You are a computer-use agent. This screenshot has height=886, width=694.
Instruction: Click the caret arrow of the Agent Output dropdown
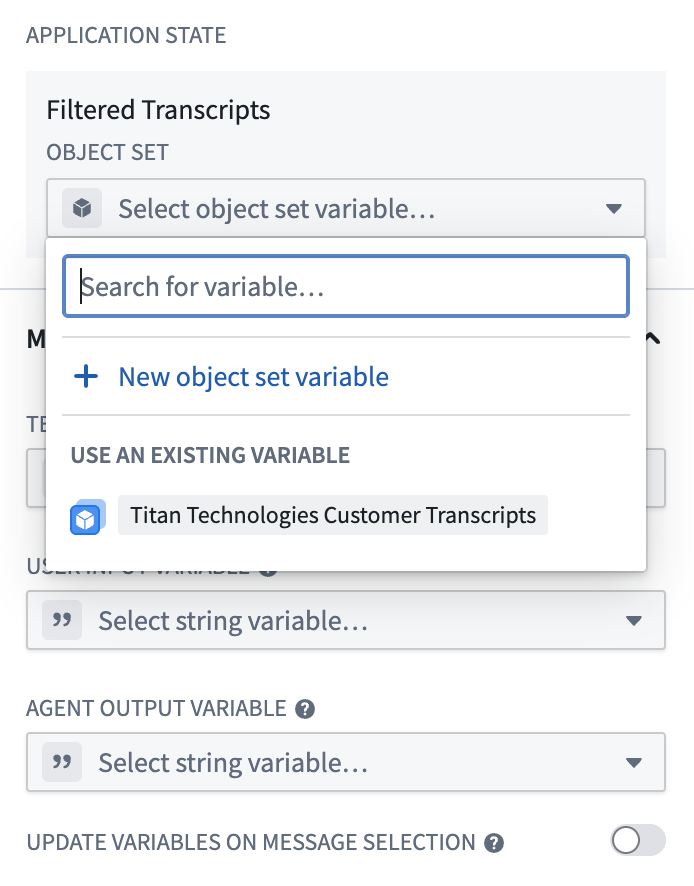coord(634,763)
